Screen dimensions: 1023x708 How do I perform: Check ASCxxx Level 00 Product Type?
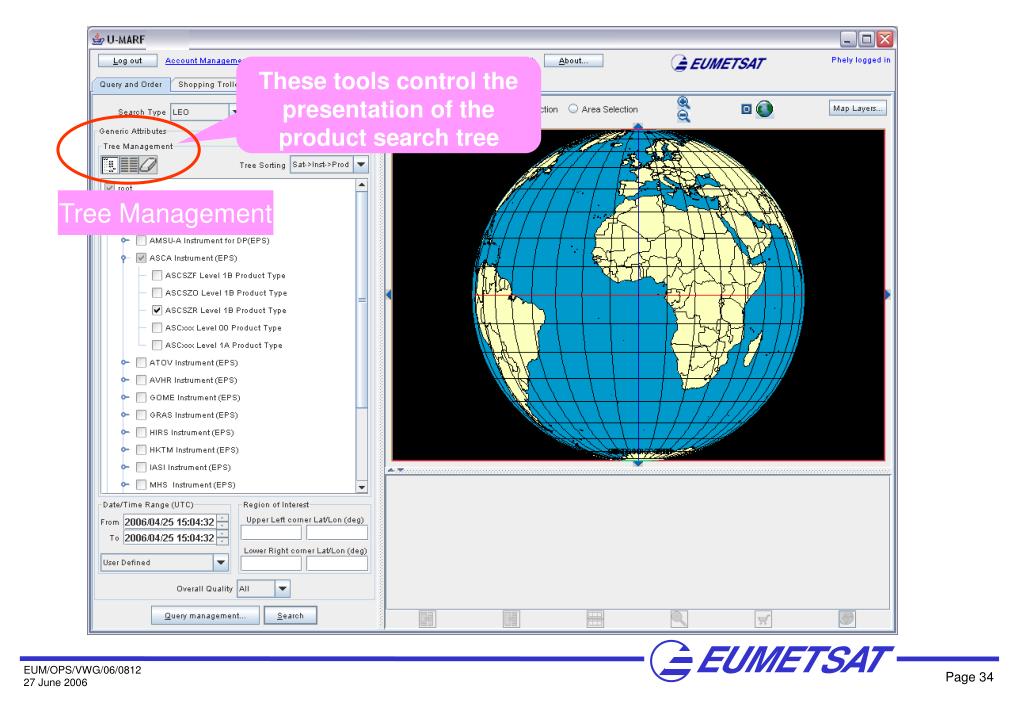tap(157, 328)
